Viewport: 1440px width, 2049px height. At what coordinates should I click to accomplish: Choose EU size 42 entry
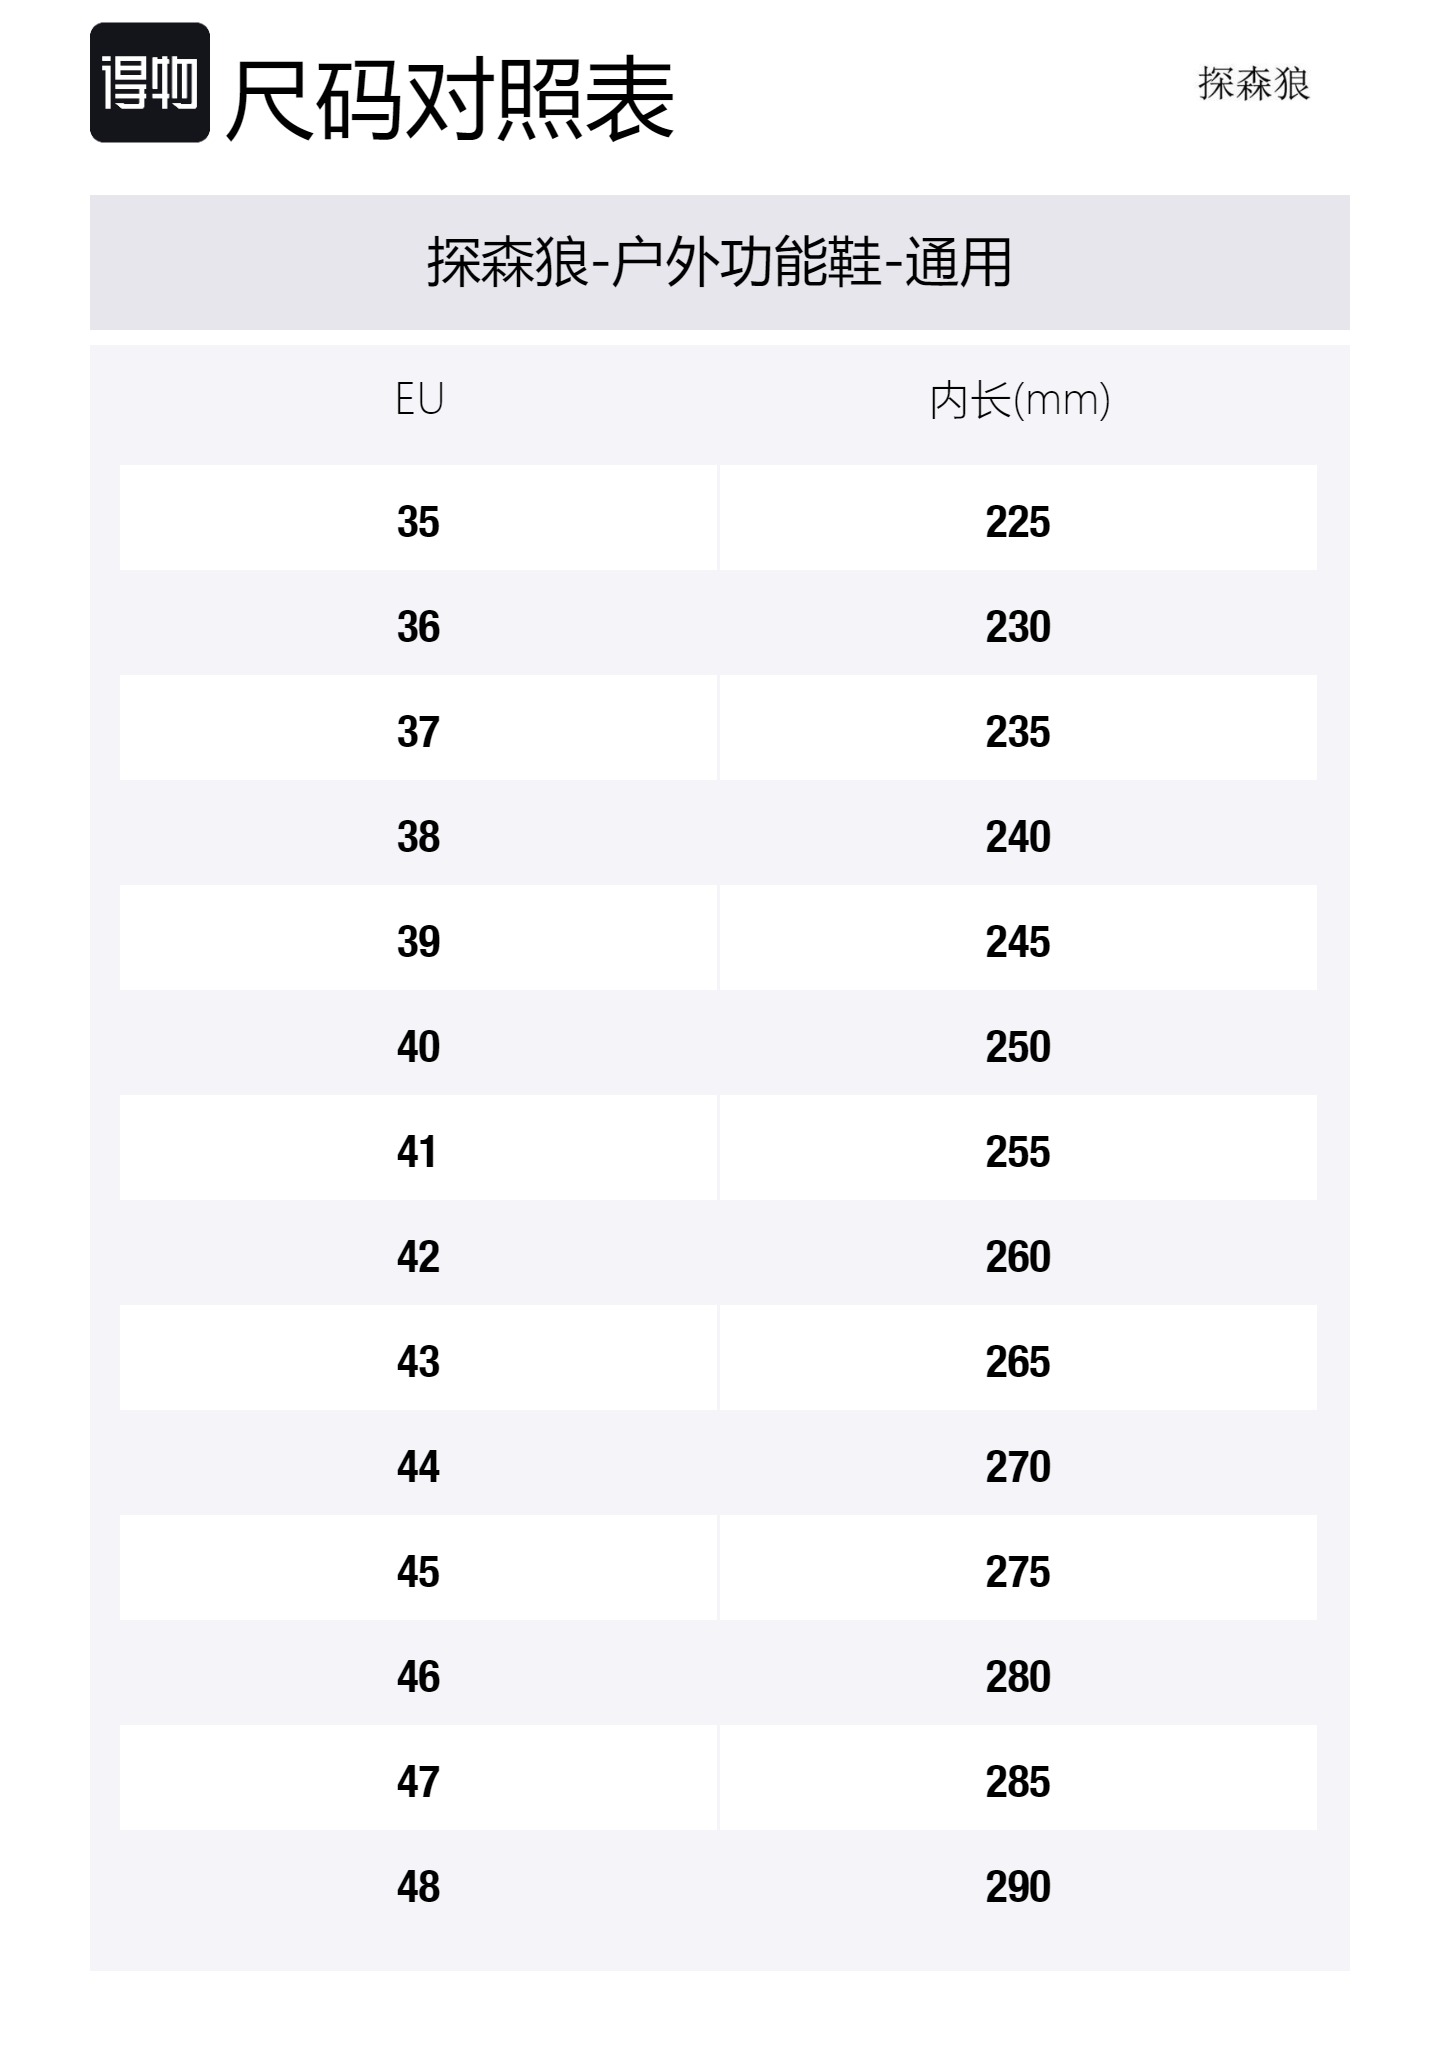click(418, 1257)
